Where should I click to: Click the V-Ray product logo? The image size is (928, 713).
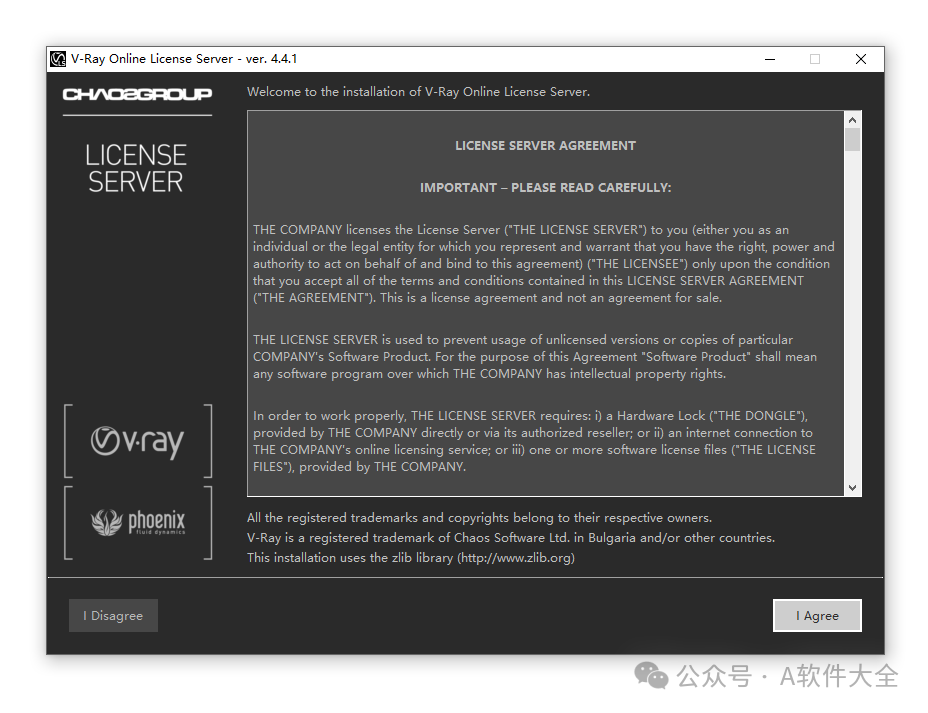point(137,441)
